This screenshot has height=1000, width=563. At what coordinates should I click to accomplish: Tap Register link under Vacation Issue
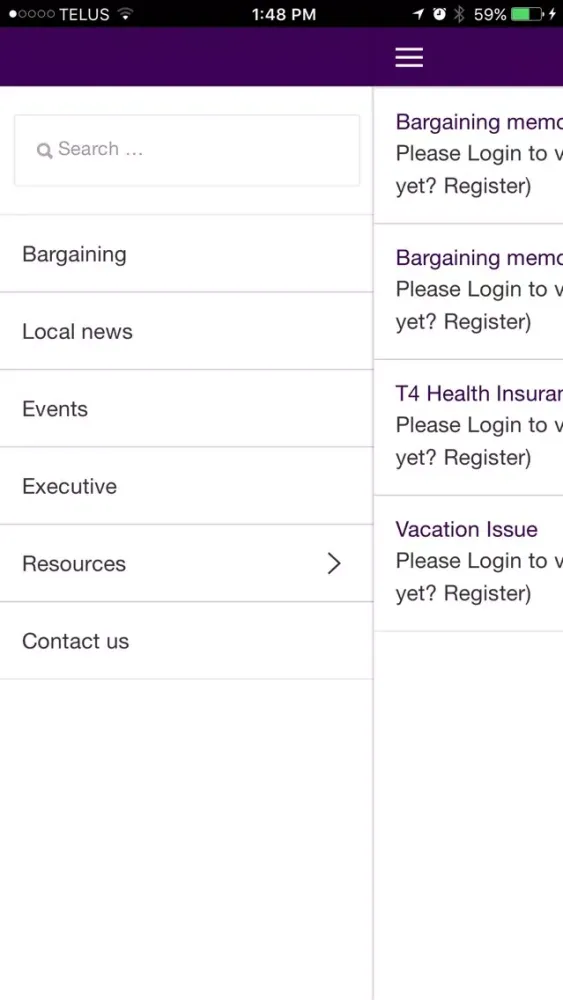pyautogui.click(x=485, y=594)
